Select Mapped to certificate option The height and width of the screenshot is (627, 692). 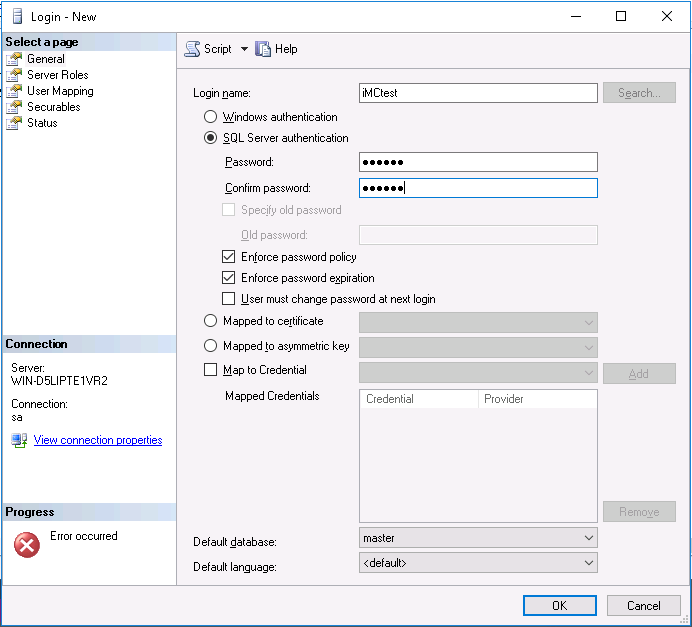point(211,321)
